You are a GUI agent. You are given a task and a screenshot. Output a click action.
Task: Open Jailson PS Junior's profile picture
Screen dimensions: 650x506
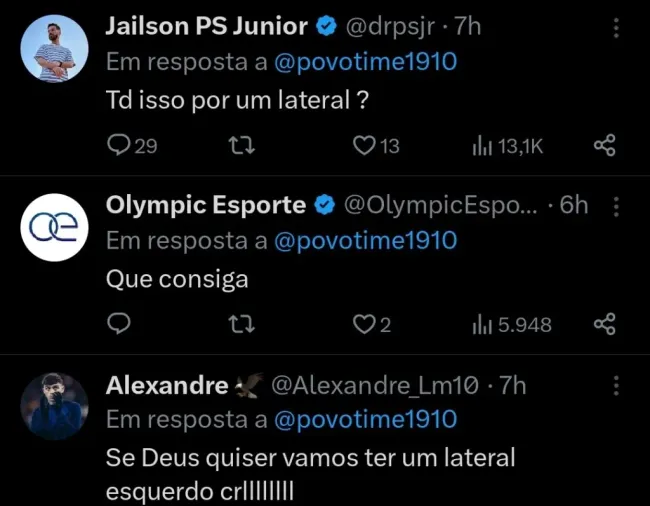point(54,49)
